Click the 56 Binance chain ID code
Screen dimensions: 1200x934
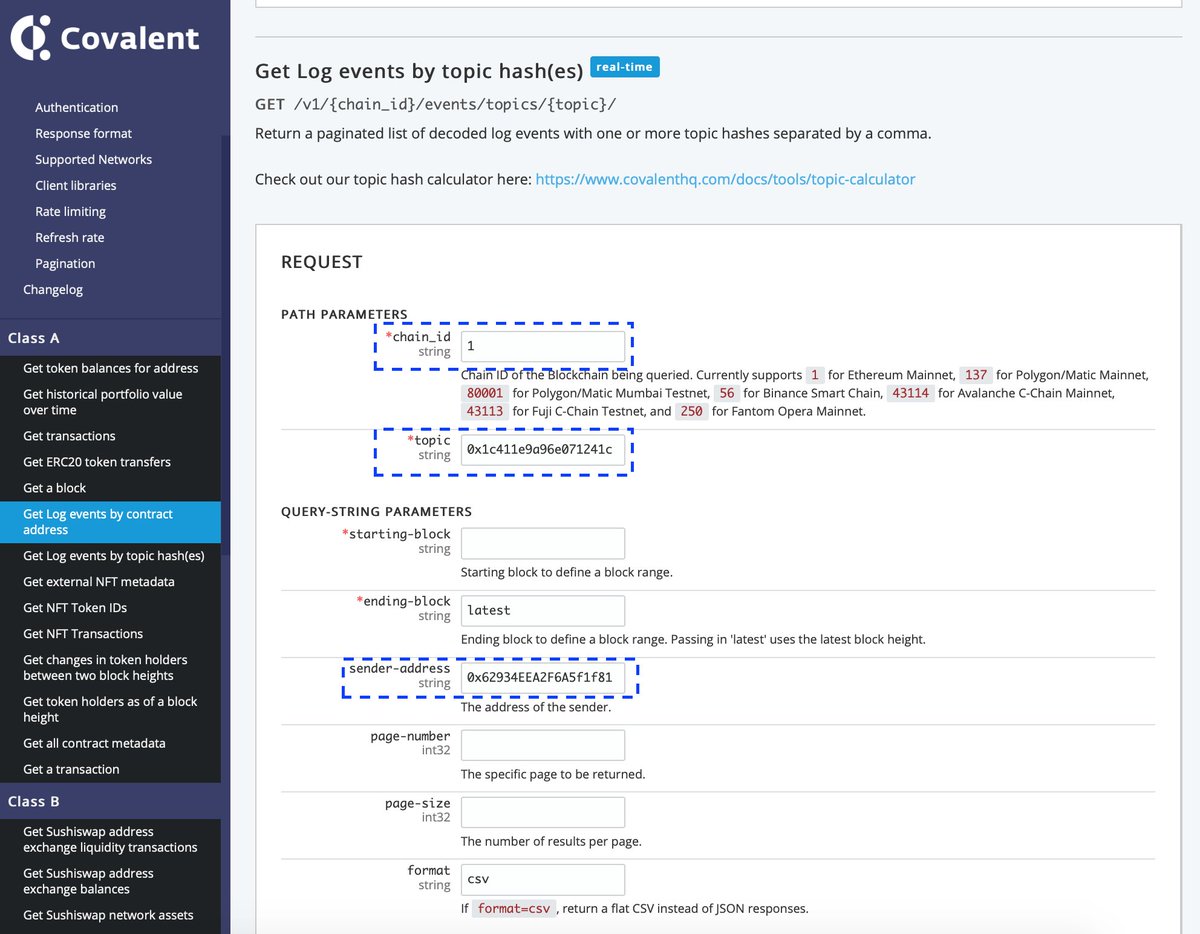(x=727, y=393)
